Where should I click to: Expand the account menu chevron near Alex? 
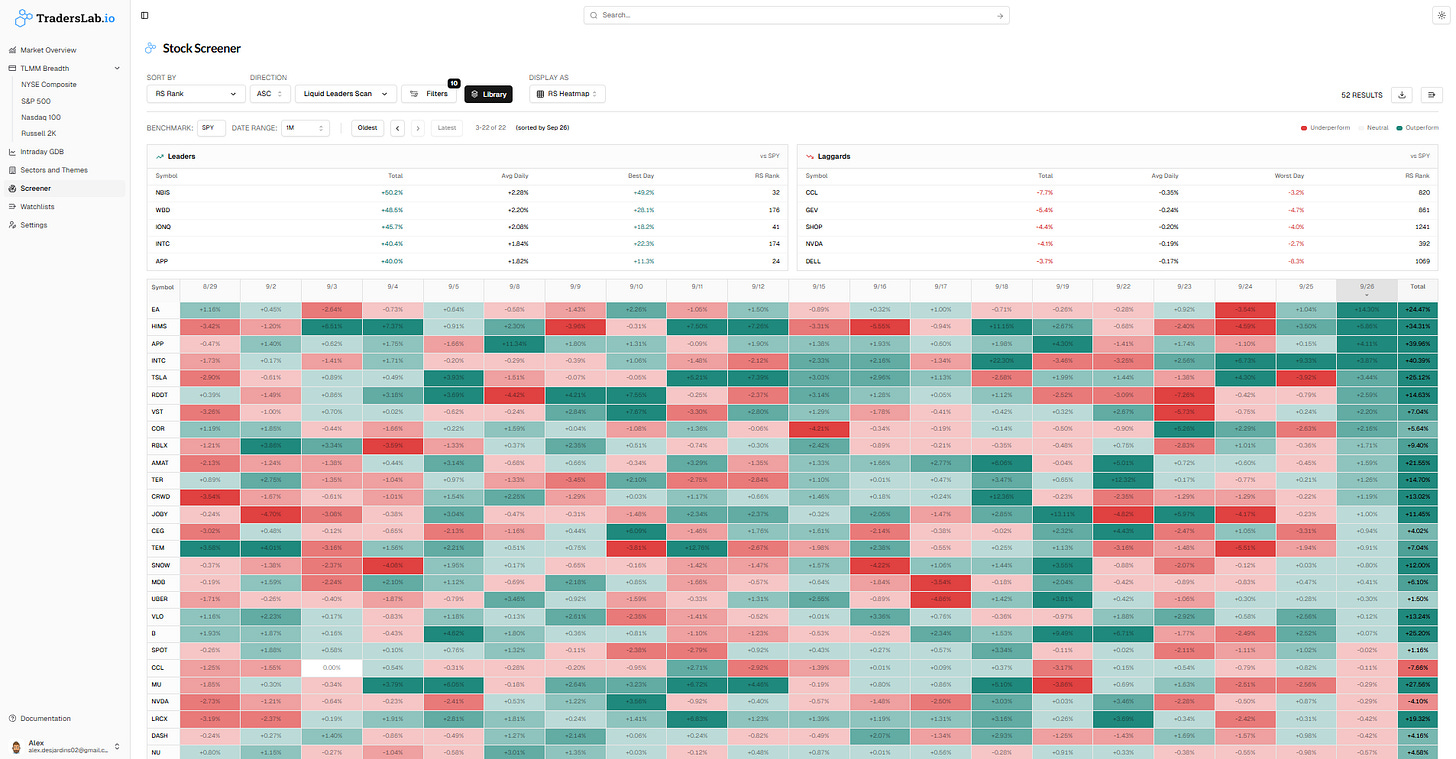[118, 746]
